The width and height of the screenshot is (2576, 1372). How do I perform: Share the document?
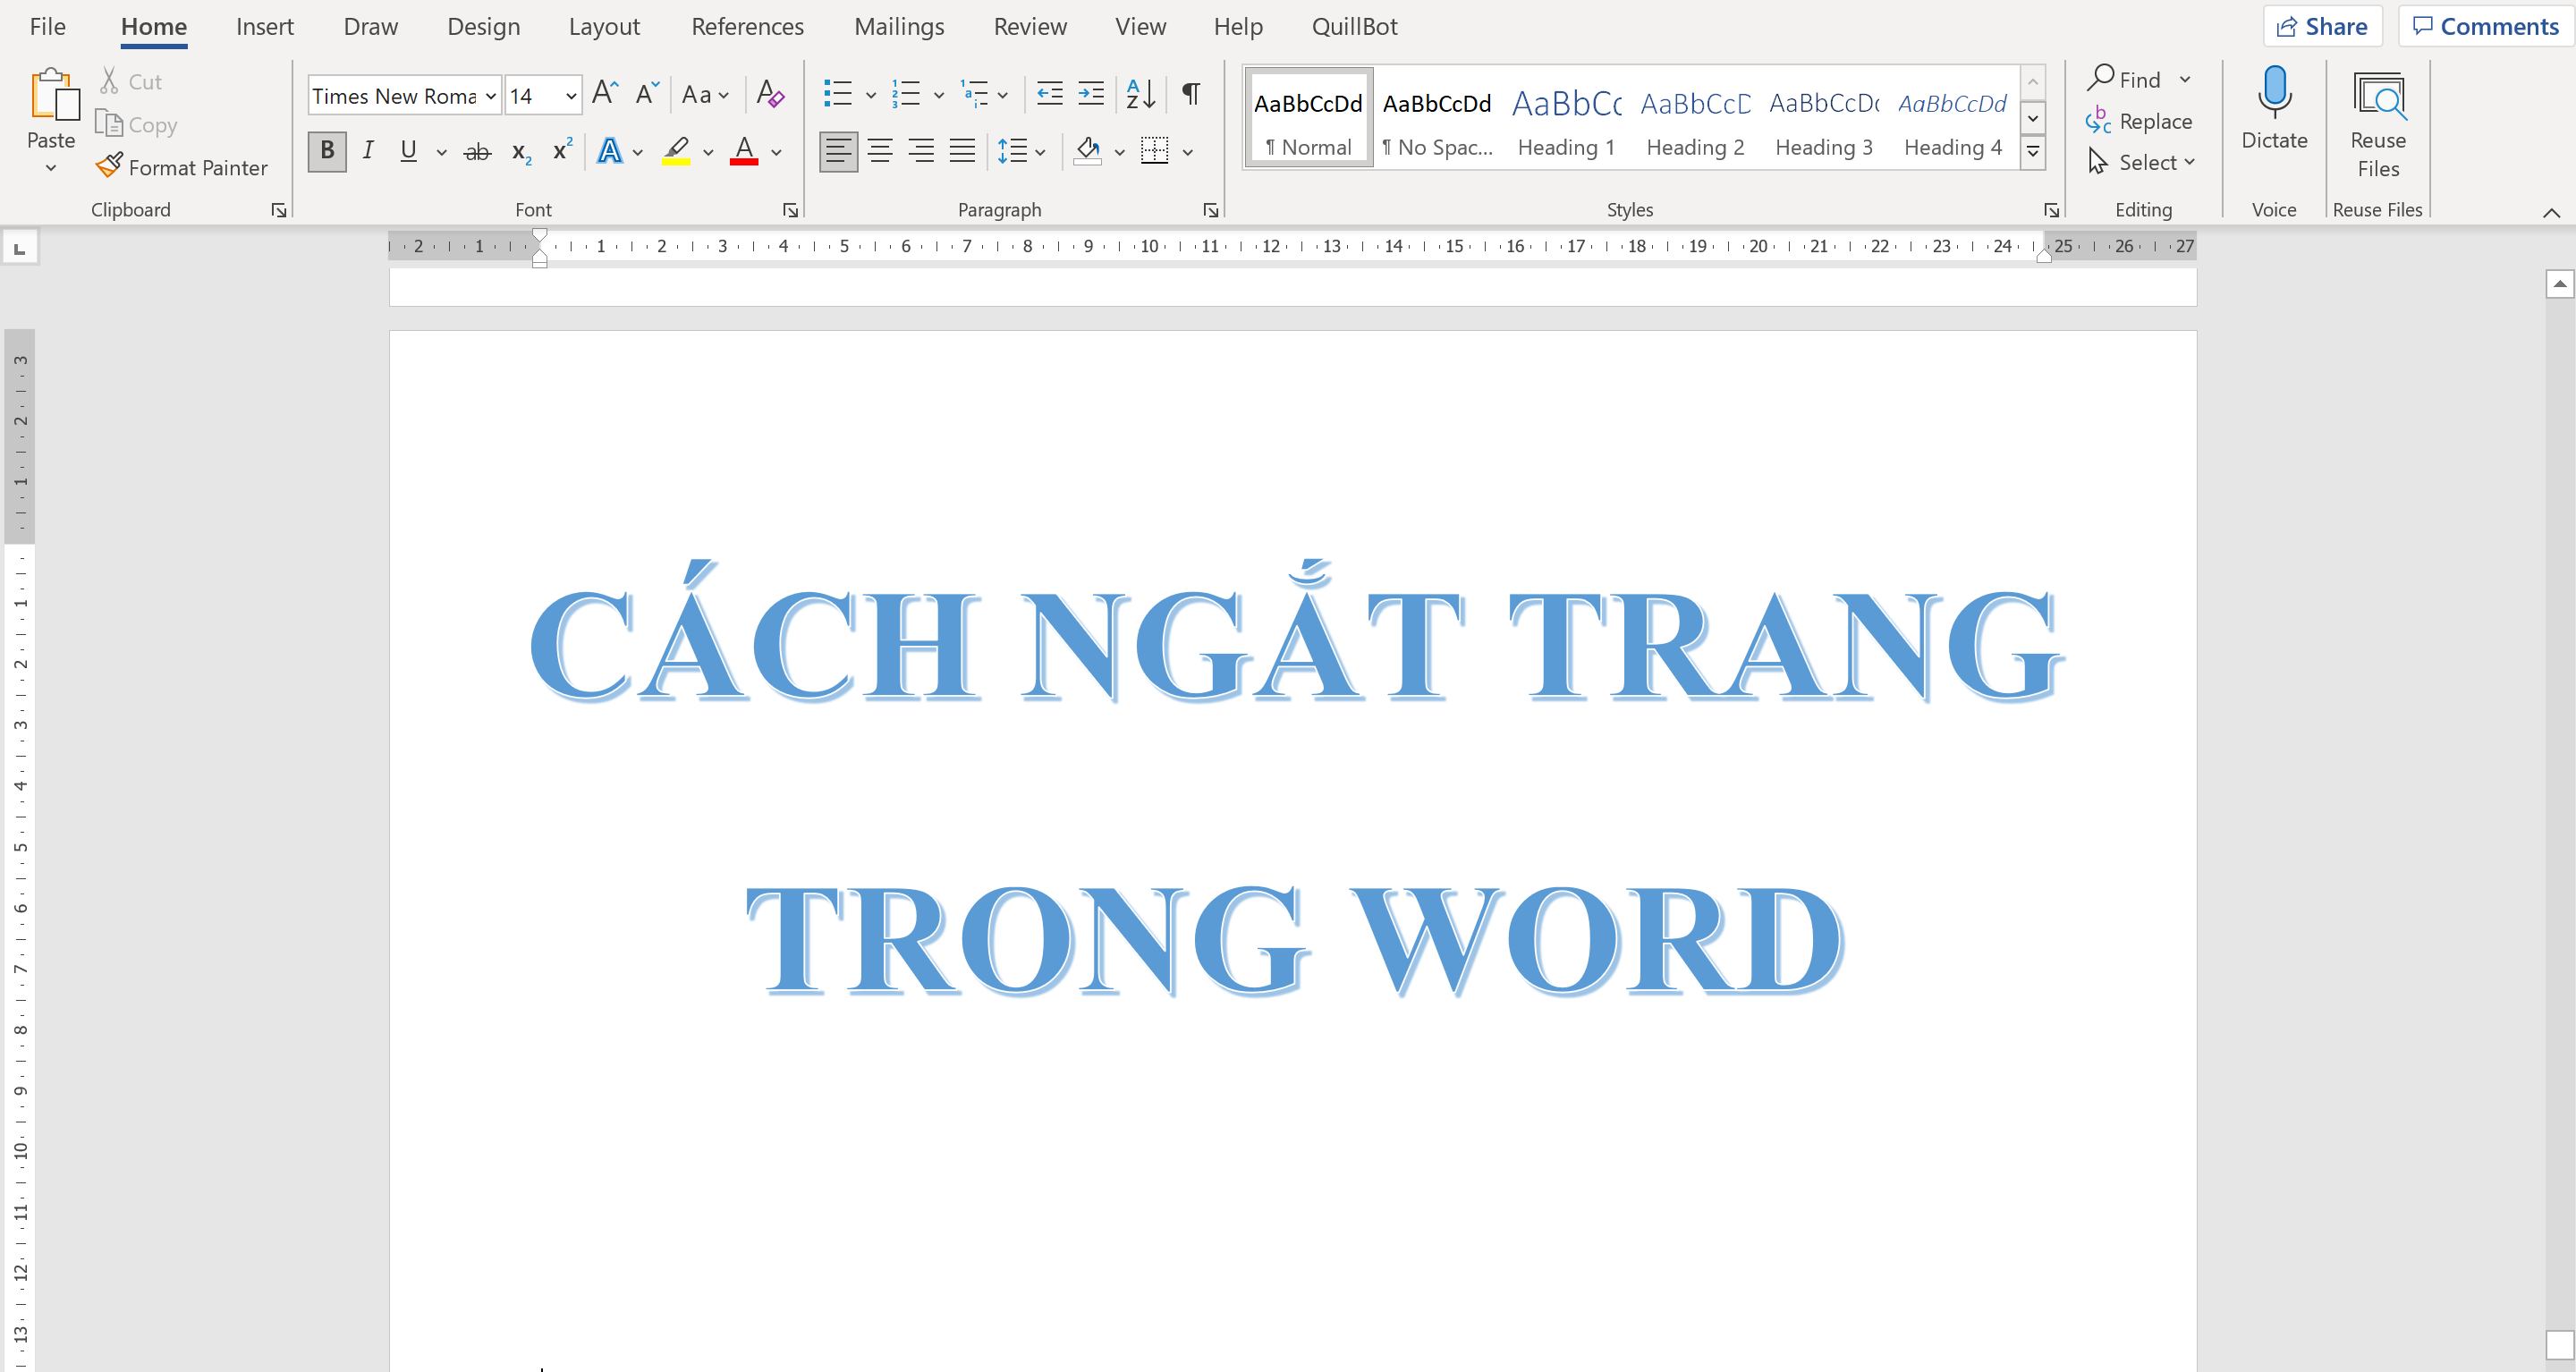click(x=2322, y=25)
